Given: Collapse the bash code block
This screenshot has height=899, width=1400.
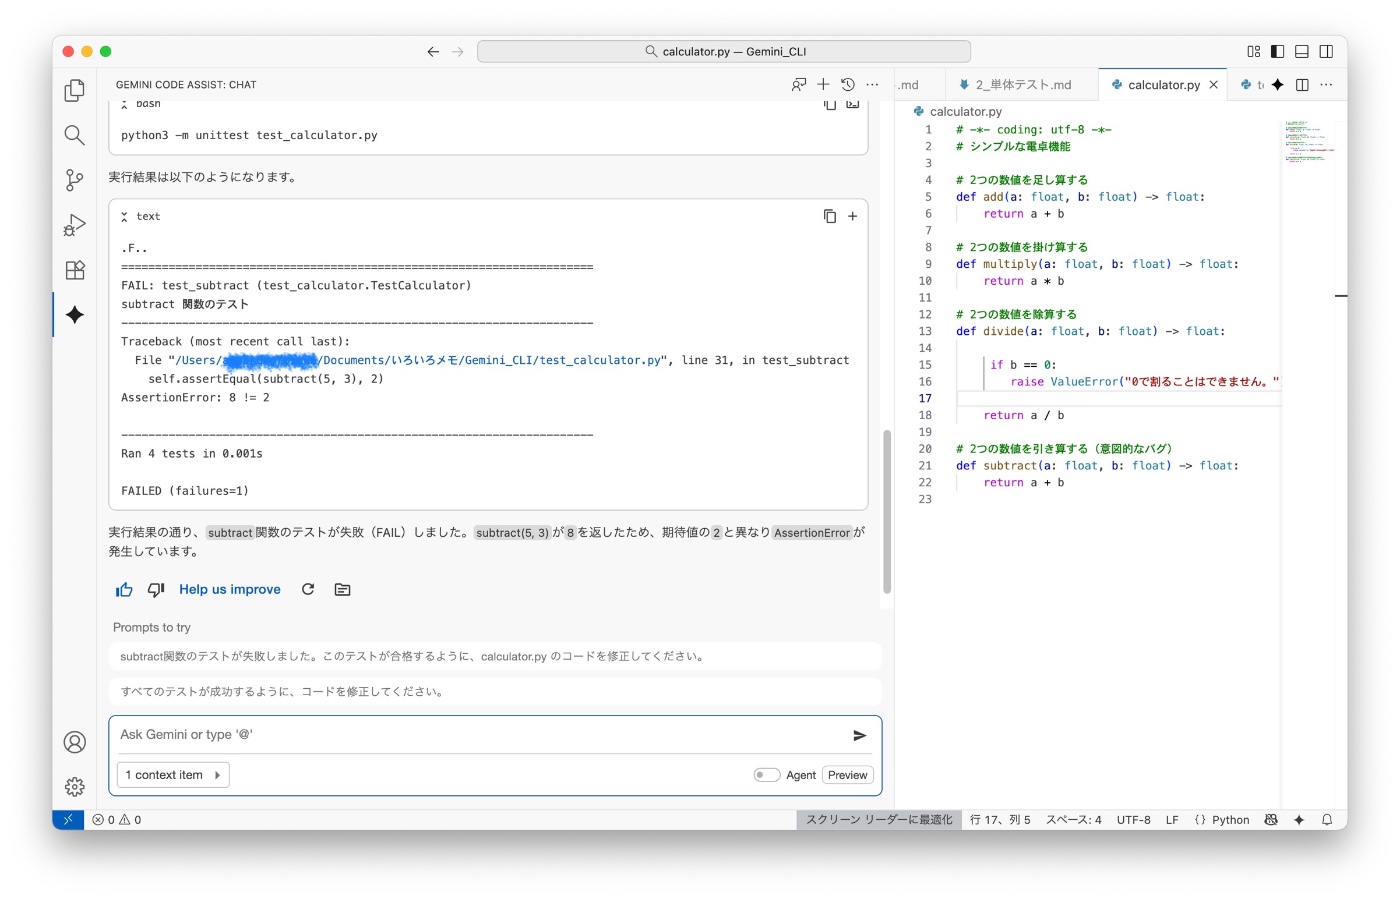Looking at the screenshot, I should pyautogui.click(x=124, y=104).
